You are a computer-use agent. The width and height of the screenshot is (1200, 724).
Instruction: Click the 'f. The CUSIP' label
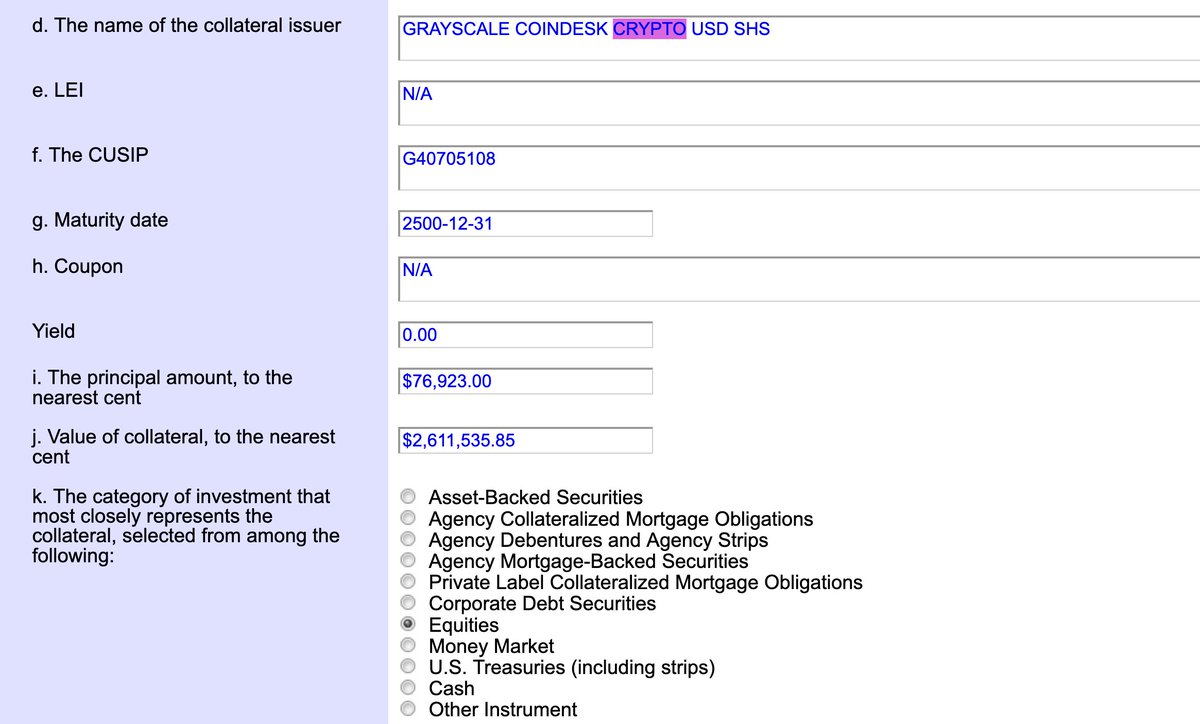(x=90, y=155)
